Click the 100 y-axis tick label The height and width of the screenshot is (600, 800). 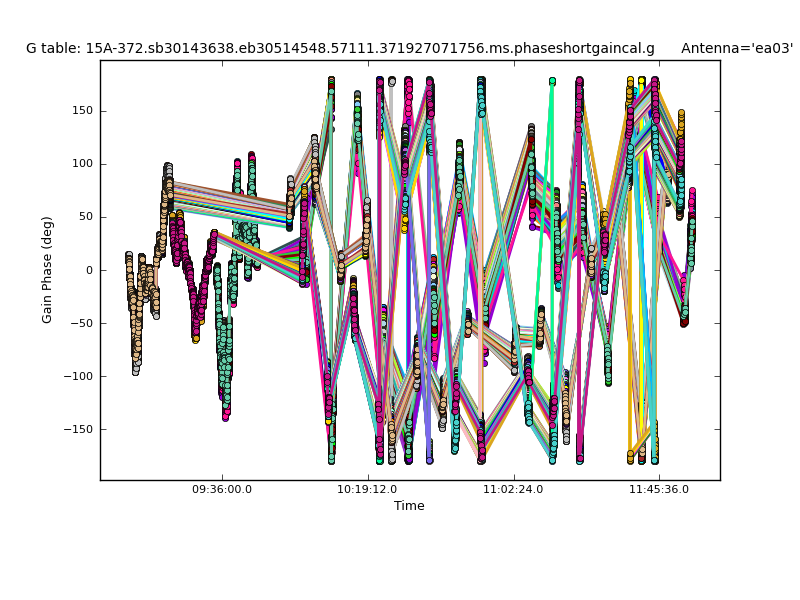tap(82, 164)
